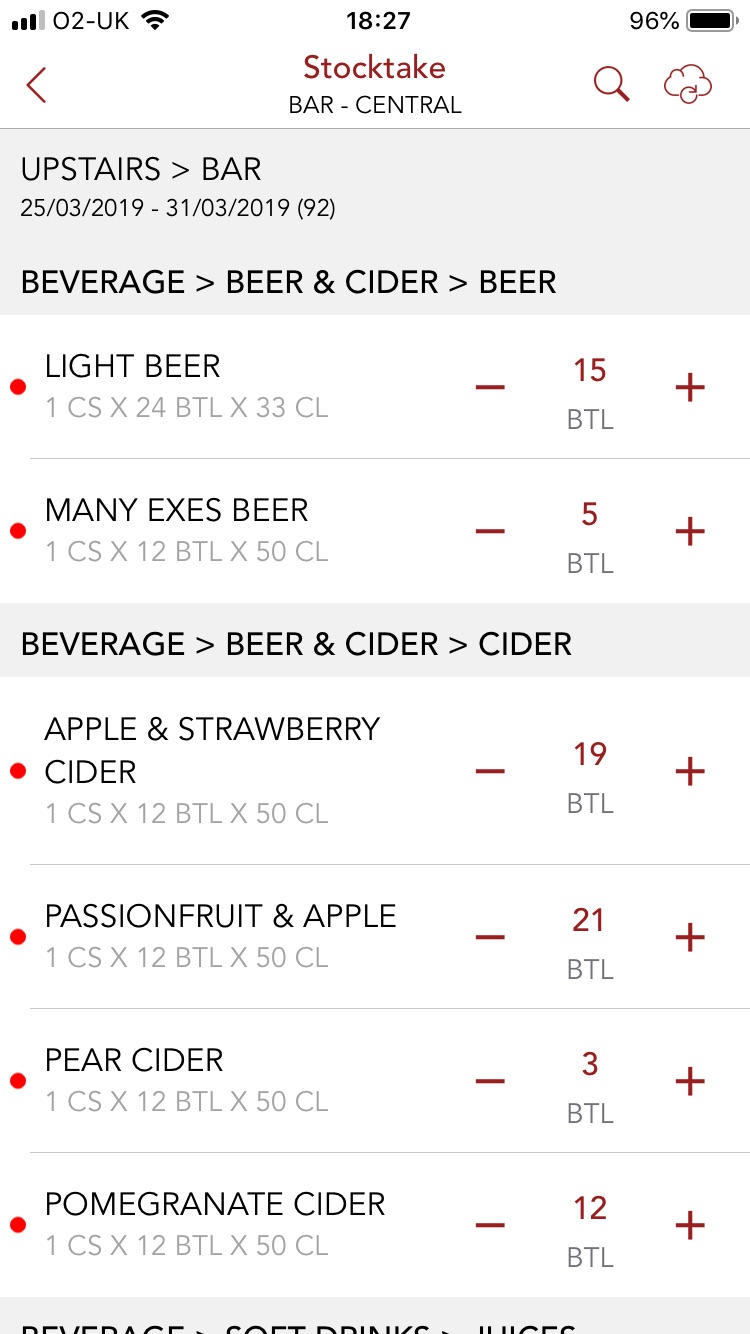Tap the red dot beside Light Beer
Image resolution: width=750 pixels, height=1334 pixels.
click(17, 388)
